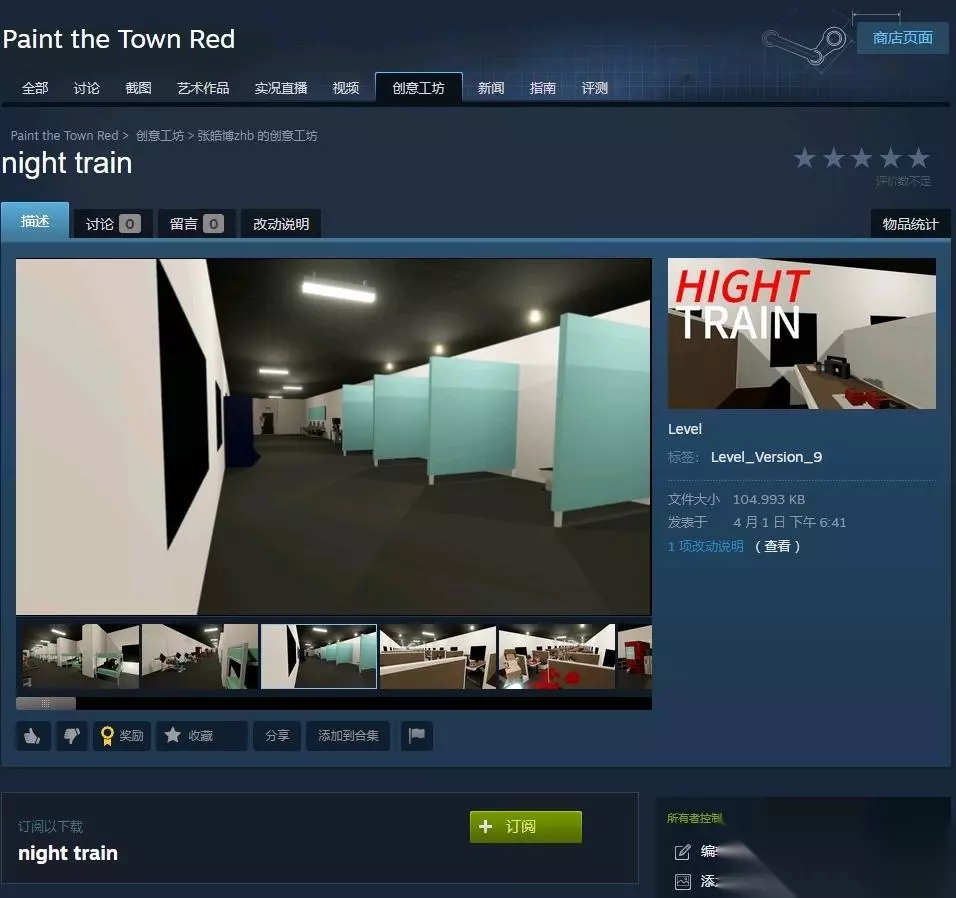Select fourth thumbnail with office cubicles
The image size is (956, 898).
(438, 657)
